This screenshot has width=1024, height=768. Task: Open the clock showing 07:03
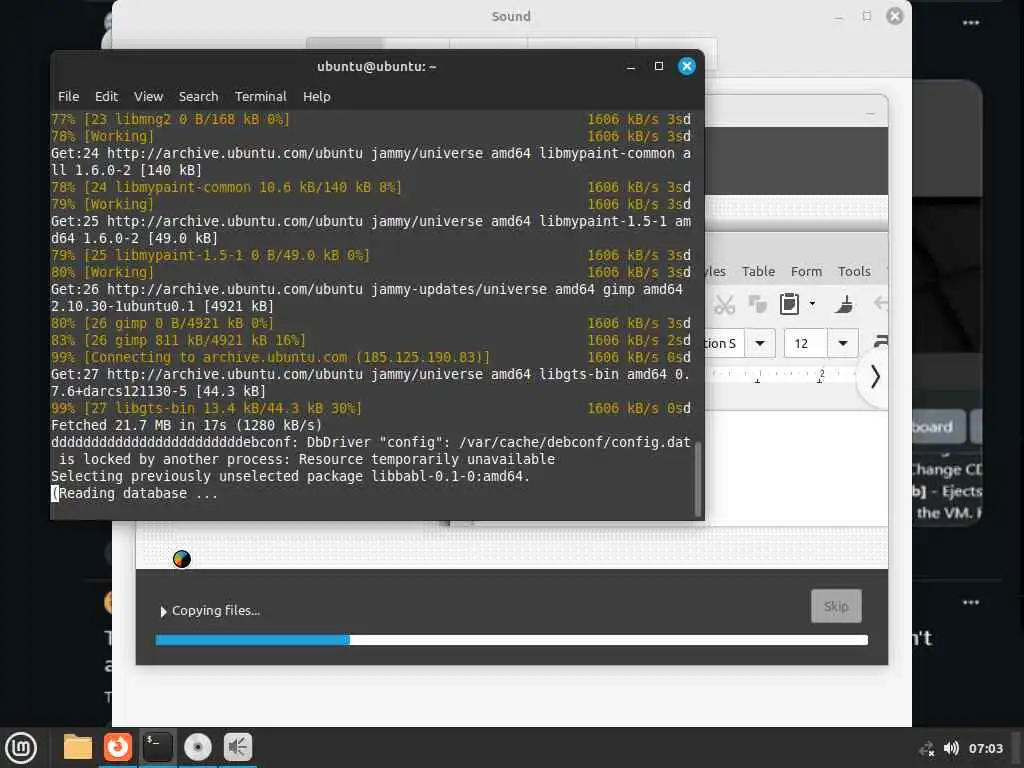tap(985, 748)
